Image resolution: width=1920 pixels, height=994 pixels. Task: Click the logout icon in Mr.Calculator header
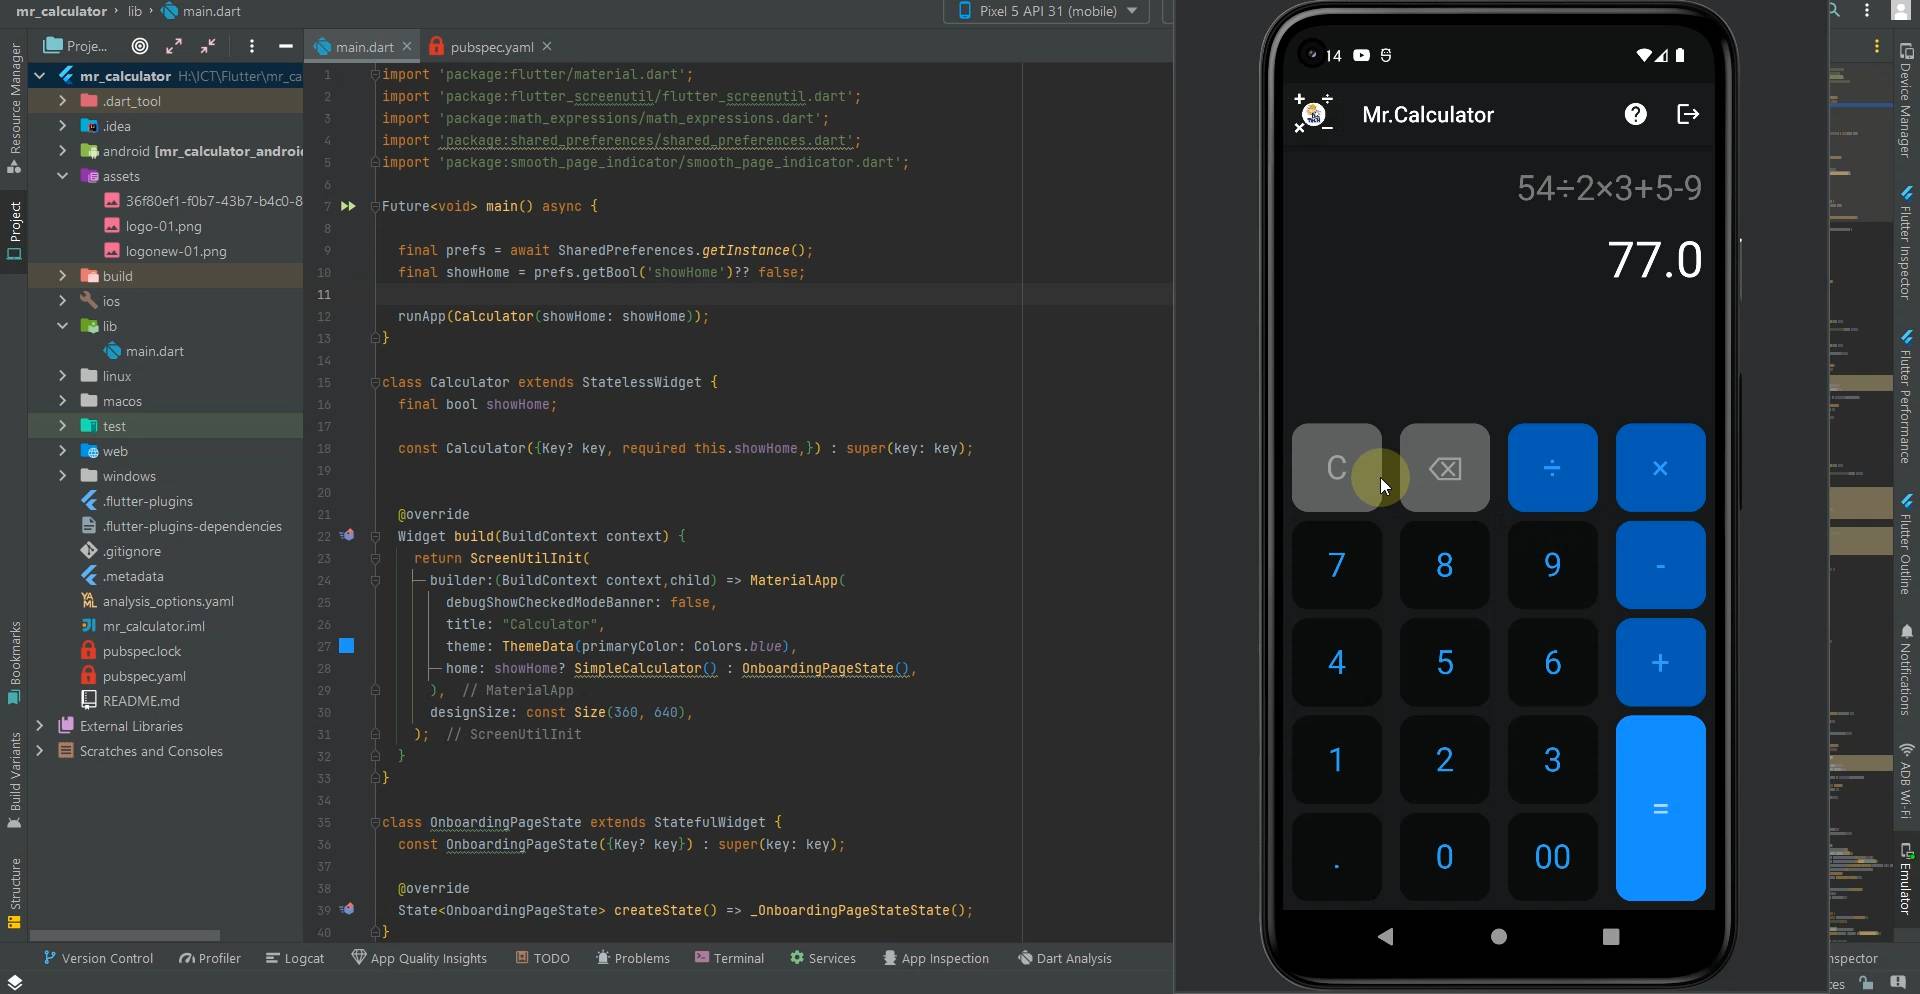(x=1687, y=115)
